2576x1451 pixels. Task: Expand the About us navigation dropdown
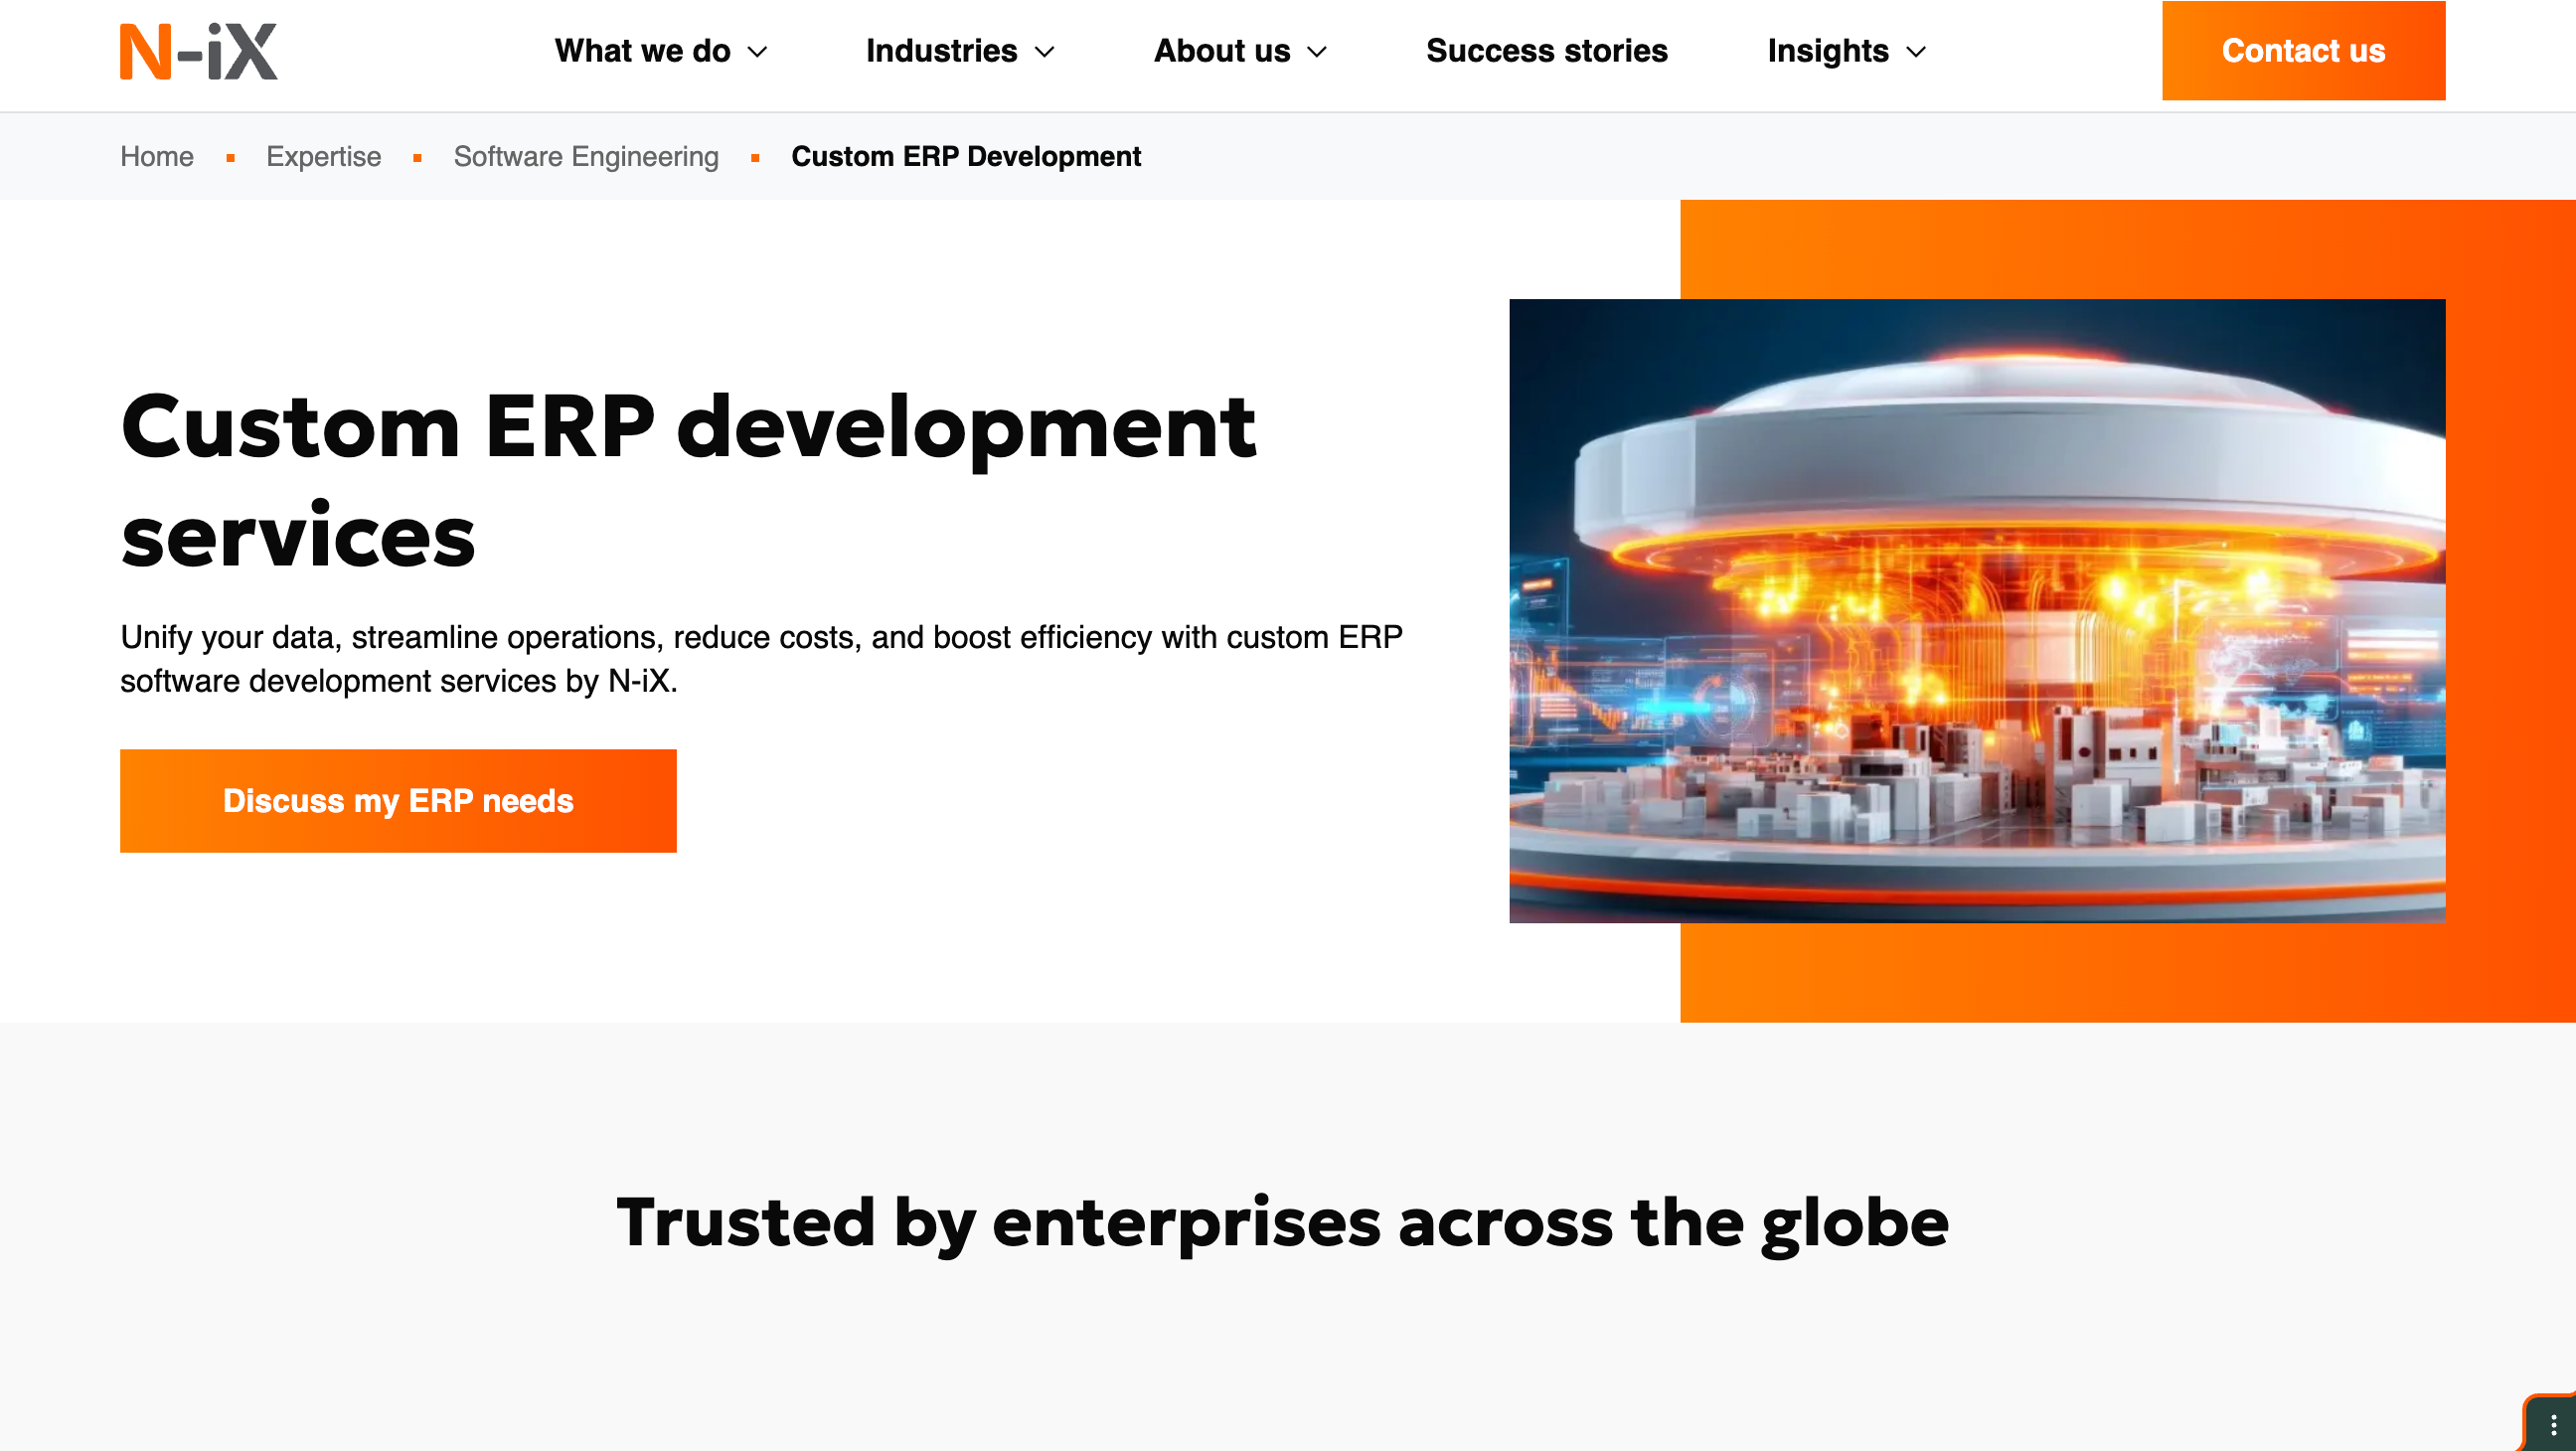click(x=1223, y=50)
